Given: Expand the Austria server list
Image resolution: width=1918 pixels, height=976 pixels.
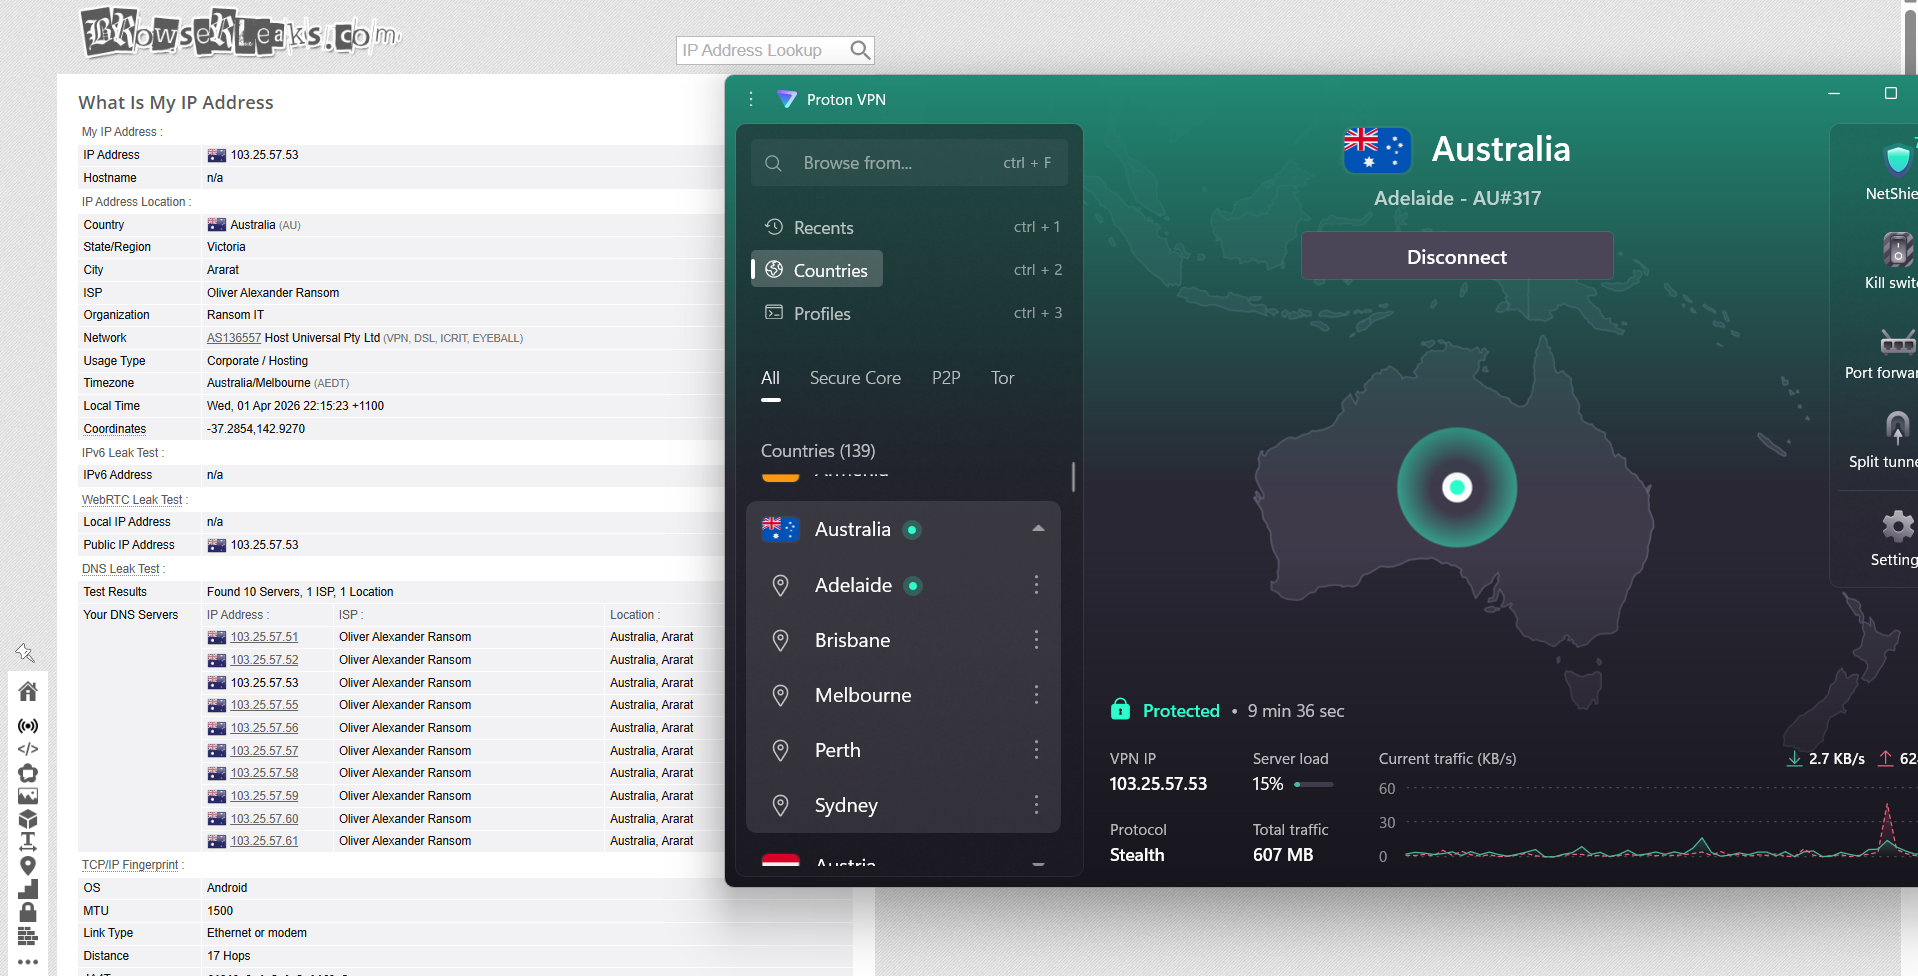Looking at the screenshot, I should [1038, 862].
